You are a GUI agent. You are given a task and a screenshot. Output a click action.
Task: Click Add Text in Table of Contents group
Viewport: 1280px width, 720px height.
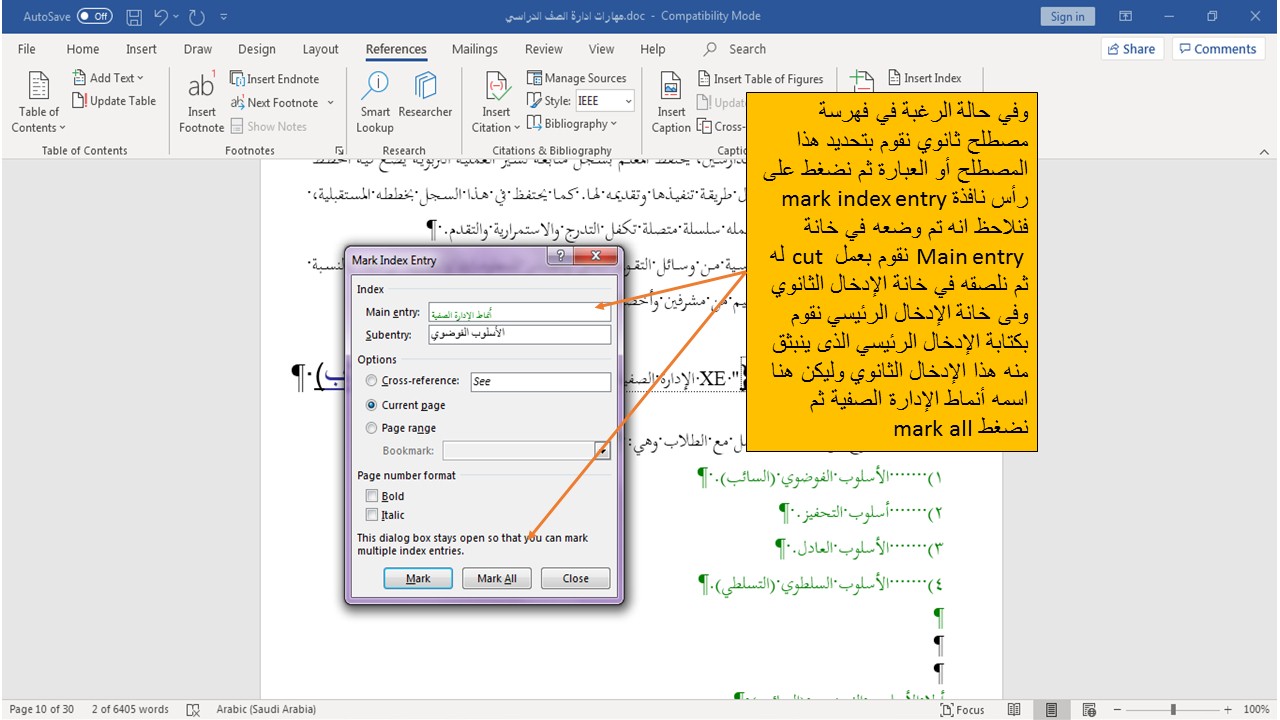tap(108, 78)
